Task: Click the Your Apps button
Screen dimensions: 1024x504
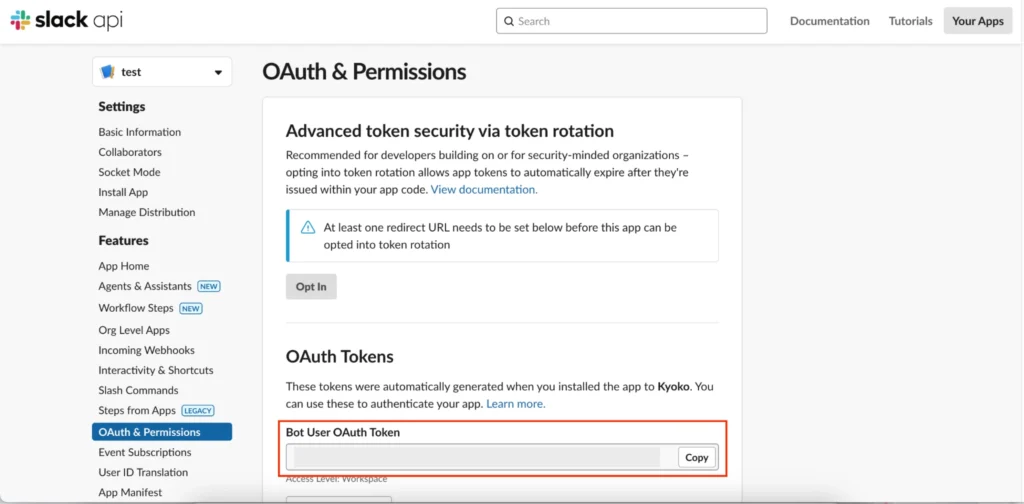Action: click(977, 21)
